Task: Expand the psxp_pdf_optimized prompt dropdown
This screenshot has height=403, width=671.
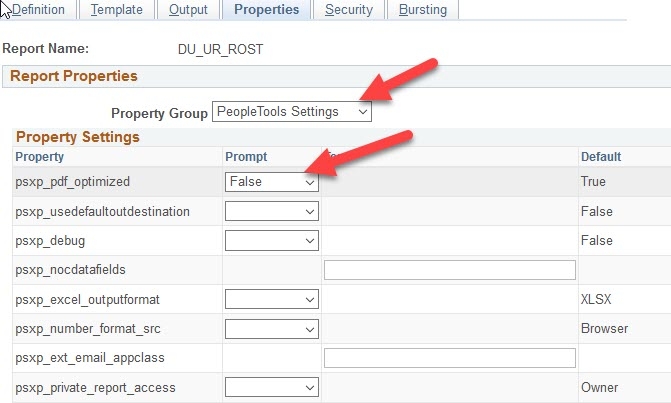Action: [272, 182]
